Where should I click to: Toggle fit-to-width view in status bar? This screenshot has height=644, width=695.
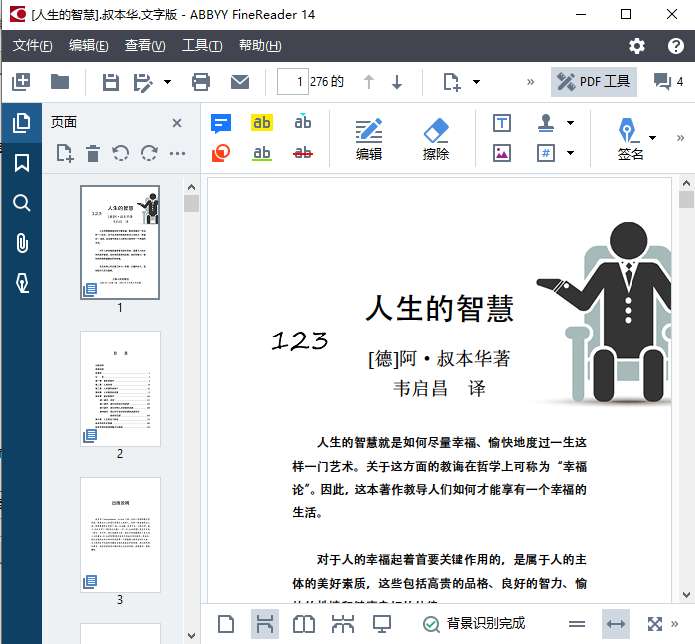616,624
